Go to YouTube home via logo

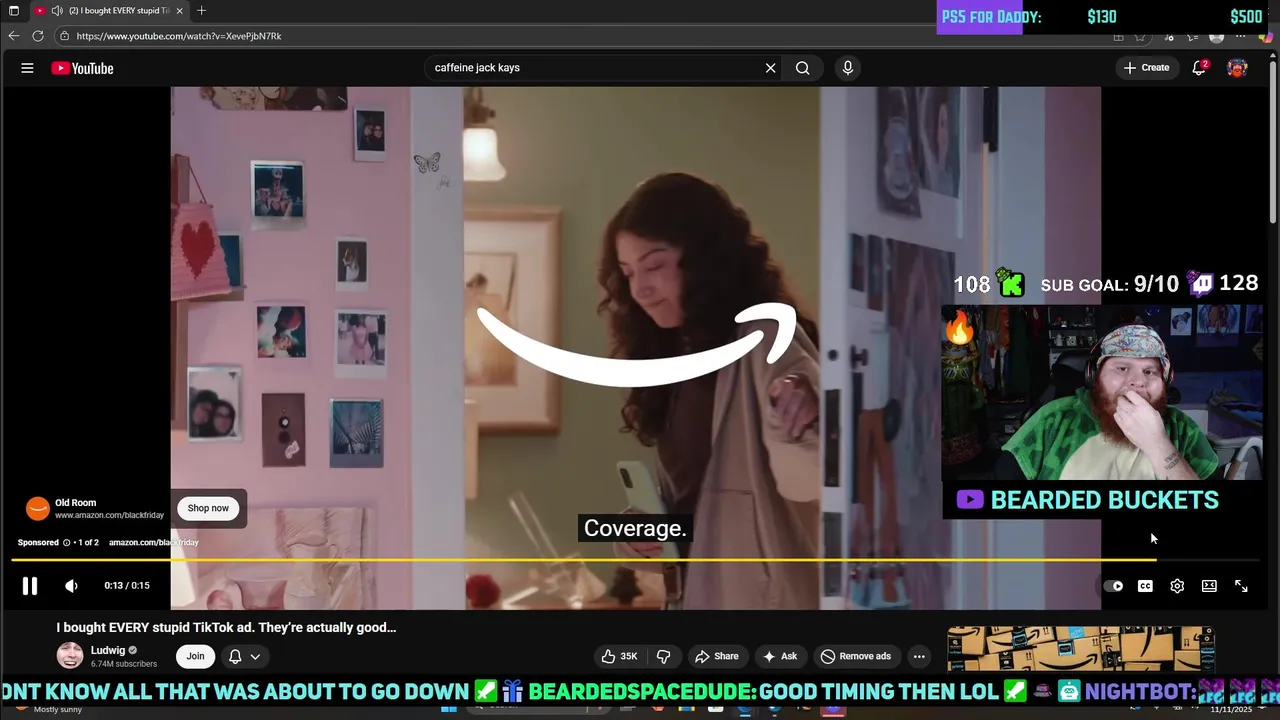[x=82, y=68]
